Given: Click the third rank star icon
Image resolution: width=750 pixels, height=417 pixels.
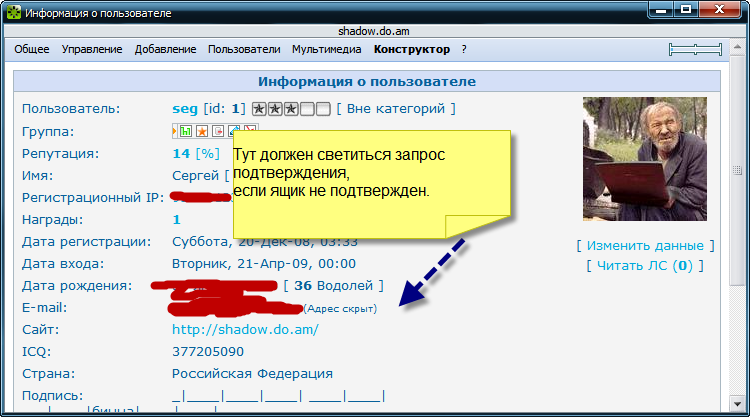Looking at the screenshot, I should (x=291, y=109).
